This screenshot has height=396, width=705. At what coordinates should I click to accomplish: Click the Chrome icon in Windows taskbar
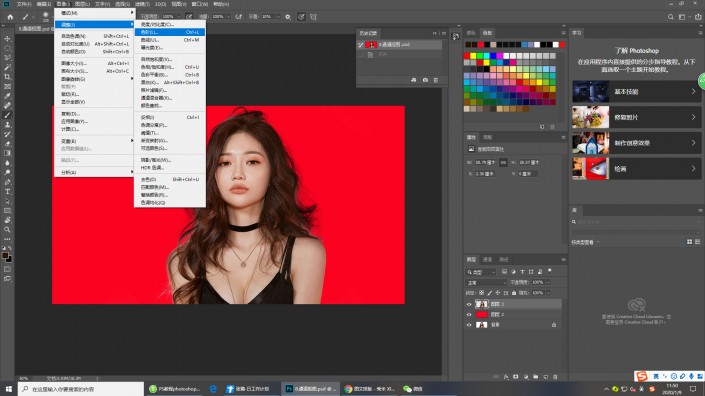tap(348, 389)
